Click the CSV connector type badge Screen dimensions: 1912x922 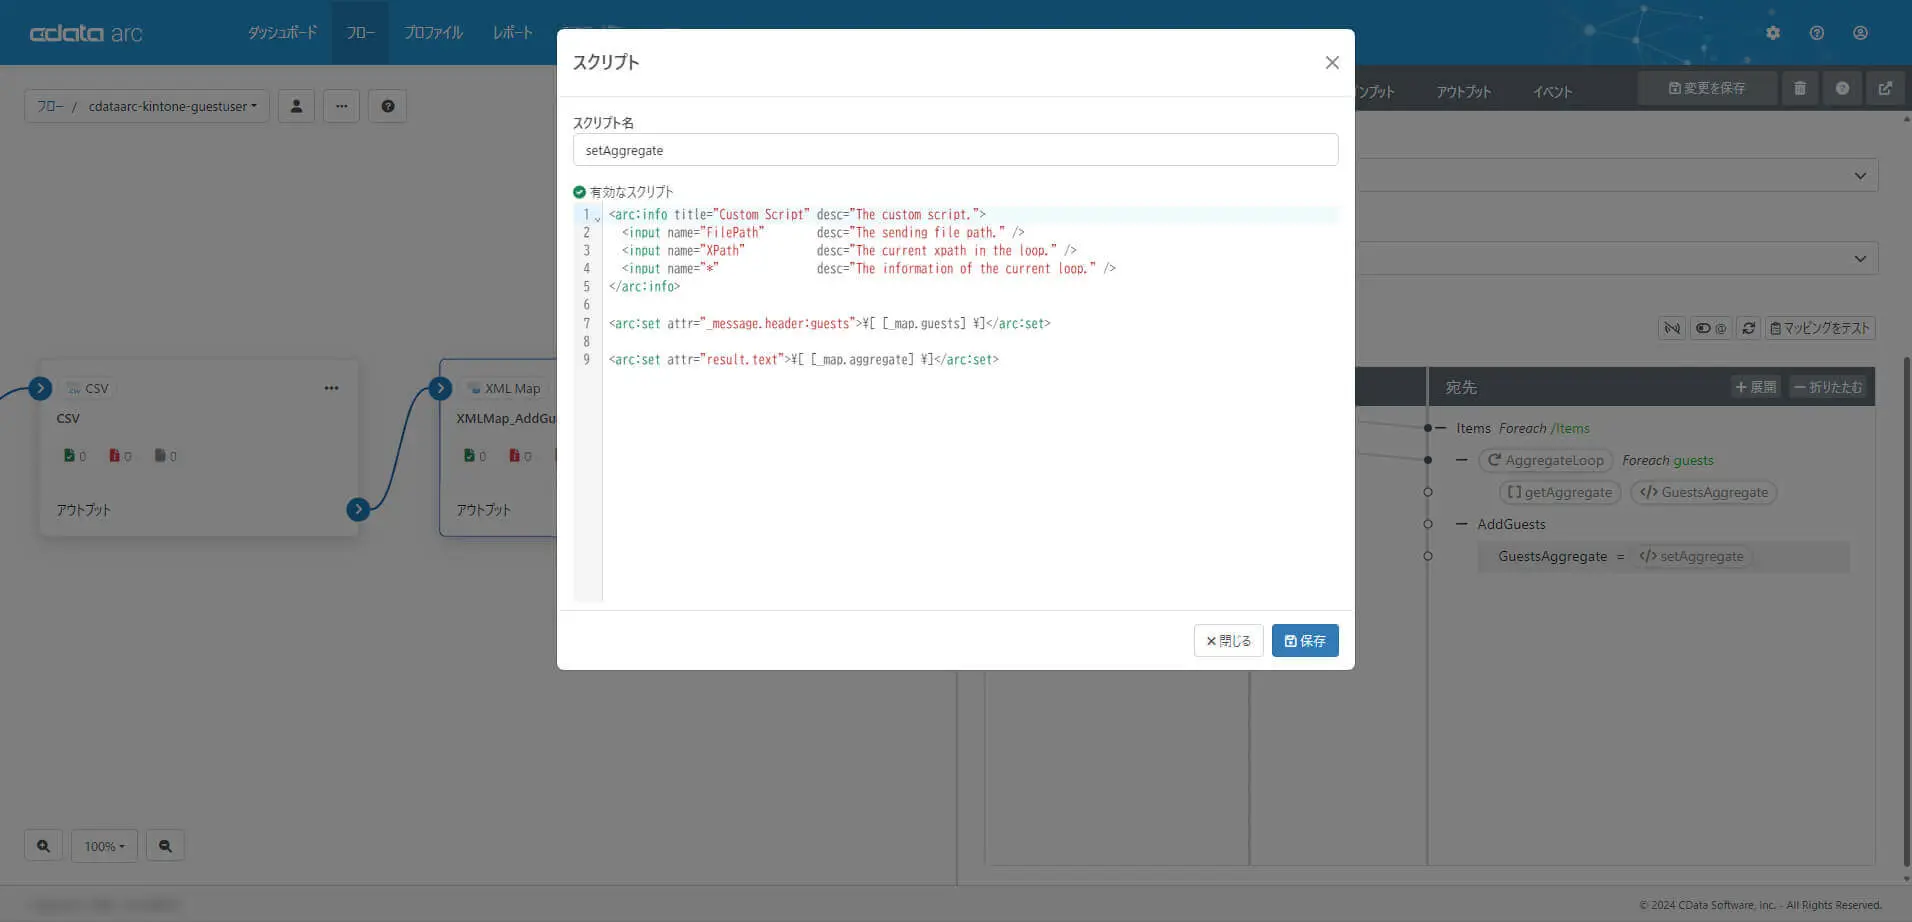(87, 388)
